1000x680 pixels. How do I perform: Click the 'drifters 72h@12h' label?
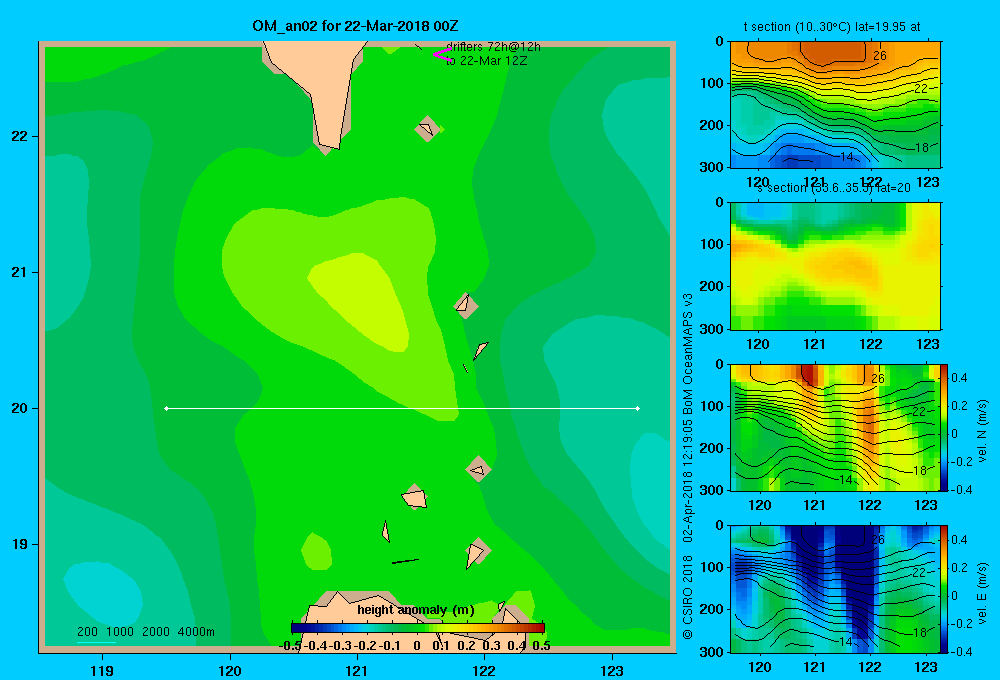[x=493, y=47]
